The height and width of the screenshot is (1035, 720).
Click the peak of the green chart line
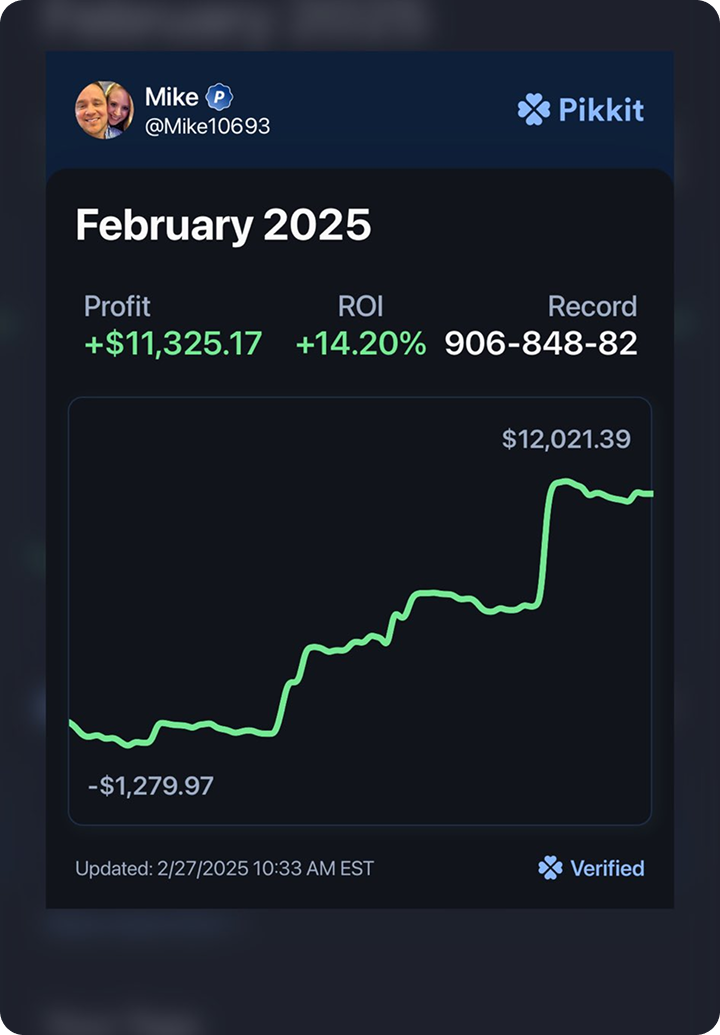point(563,482)
